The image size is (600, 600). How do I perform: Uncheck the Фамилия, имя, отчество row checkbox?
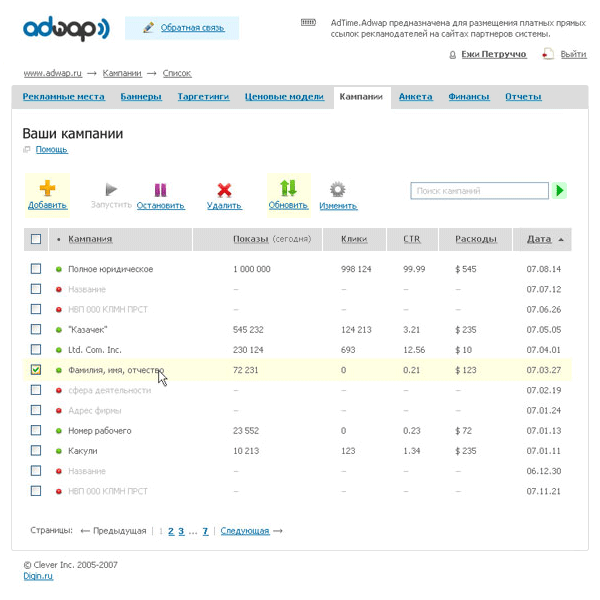(x=36, y=370)
